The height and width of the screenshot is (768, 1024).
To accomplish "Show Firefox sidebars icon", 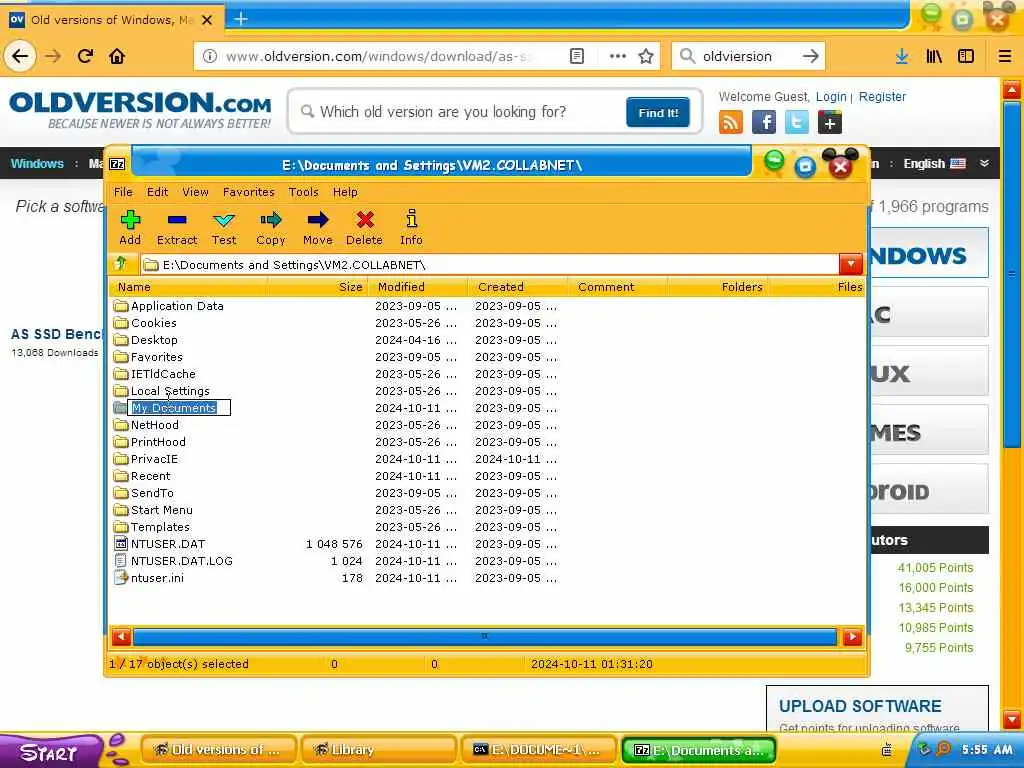I will tap(966, 56).
